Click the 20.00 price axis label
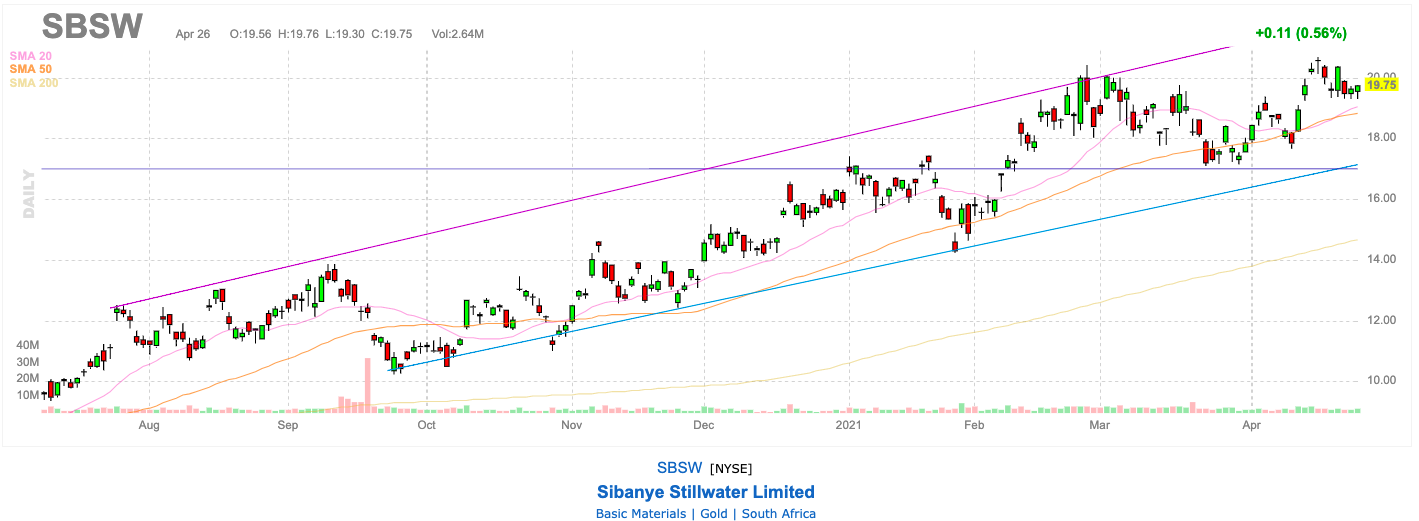This screenshot has height=521, width=1419. [1382, 76]
